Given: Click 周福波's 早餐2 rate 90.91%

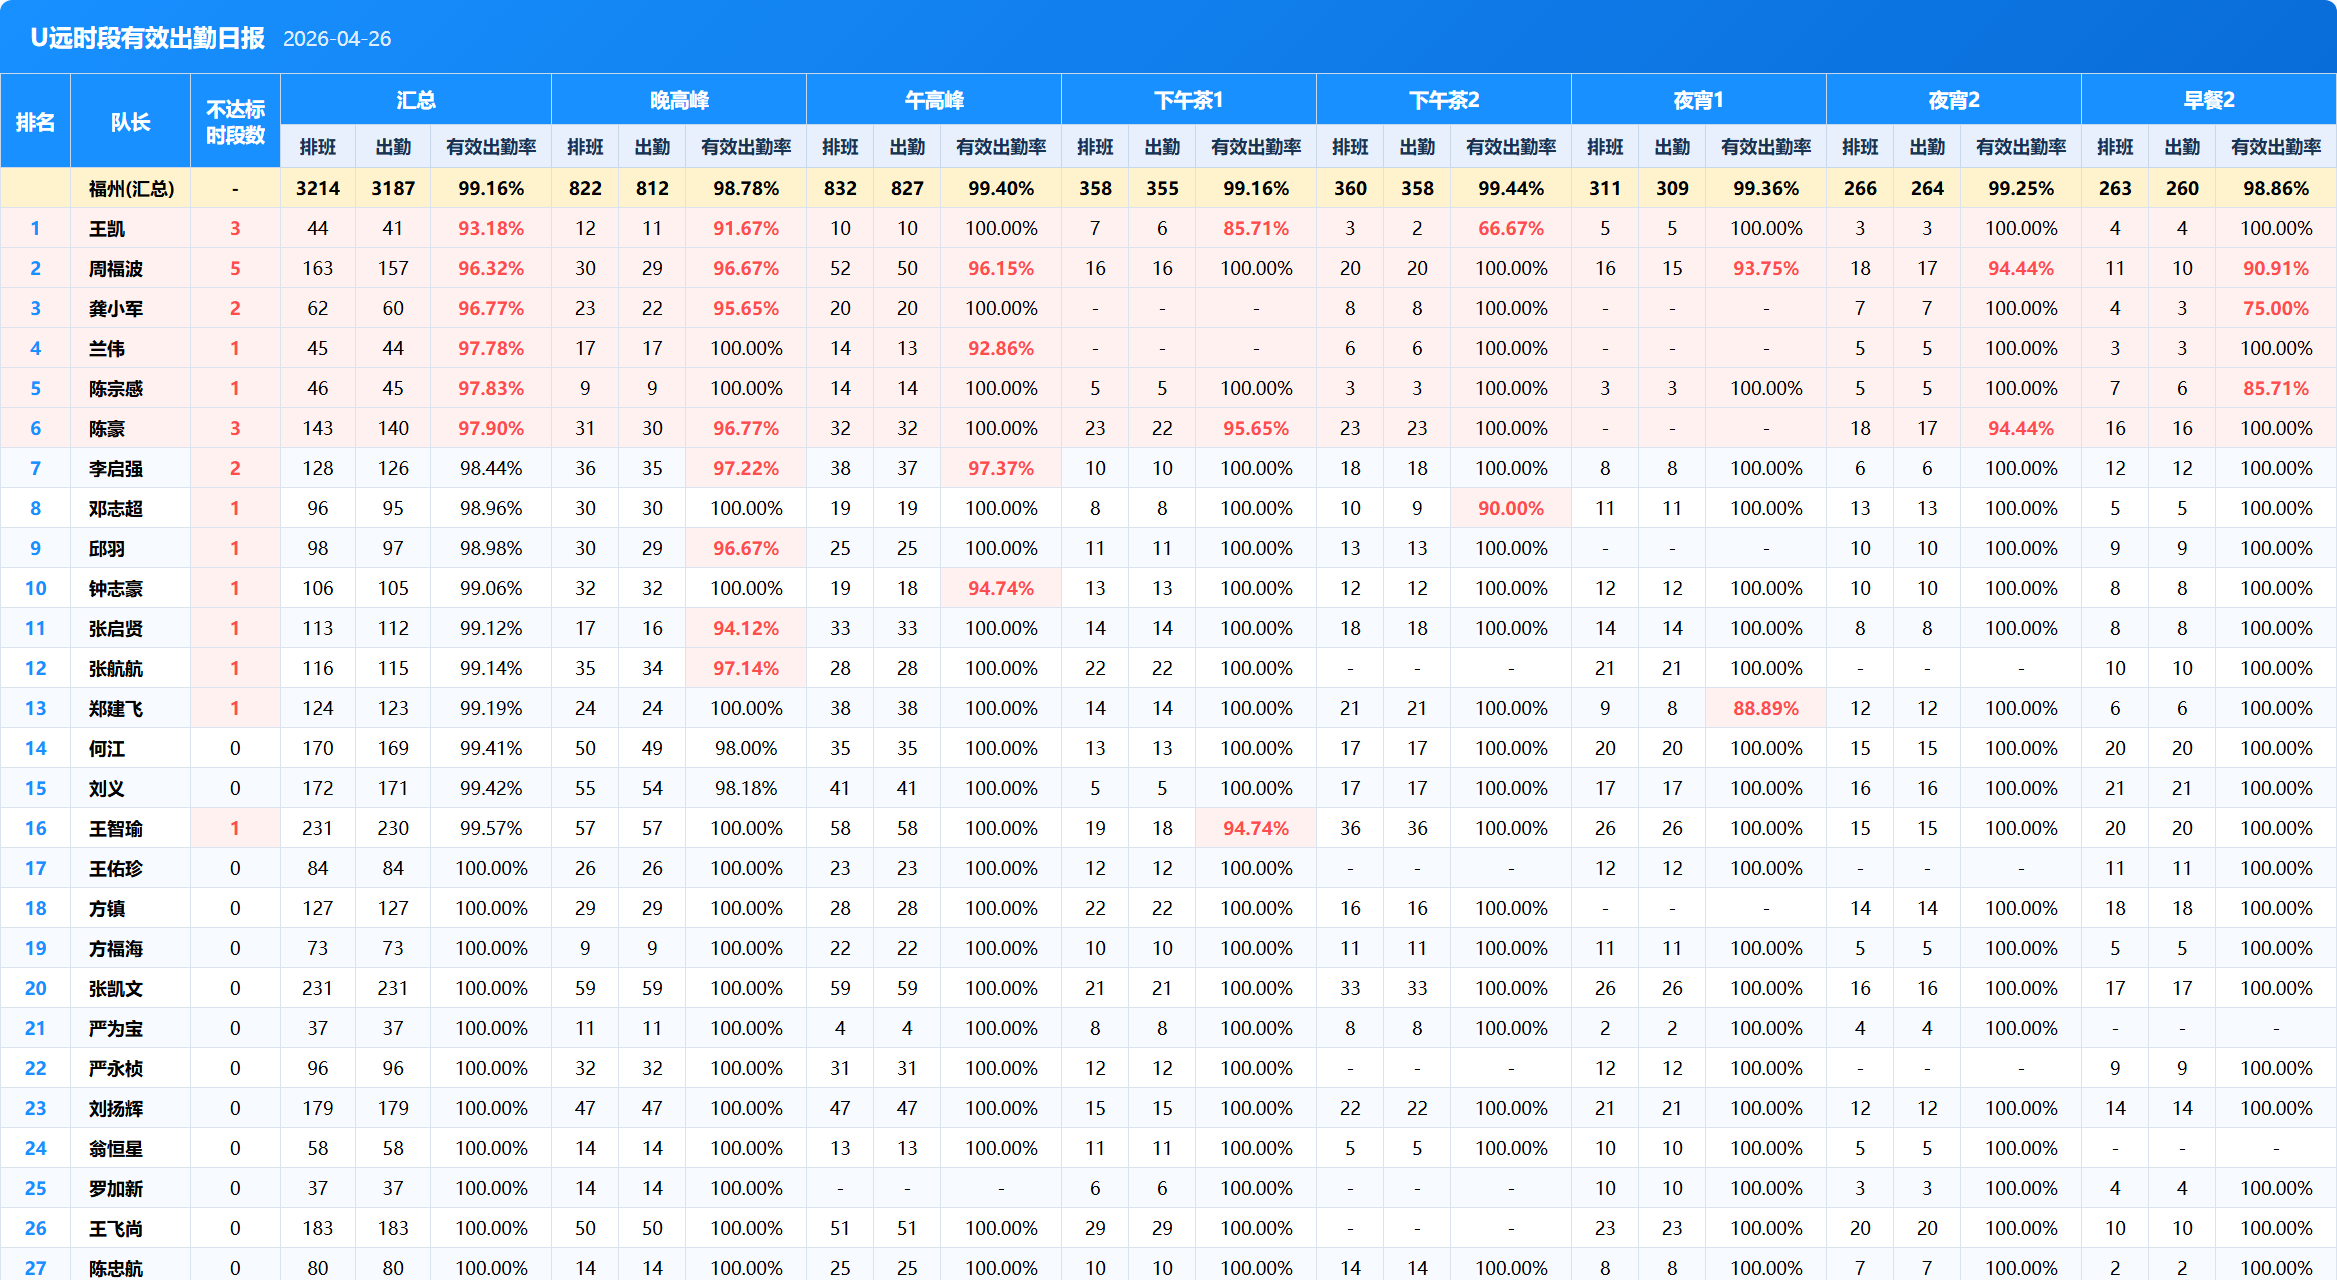Looking at the screenshot, I should pos(2276,268).
